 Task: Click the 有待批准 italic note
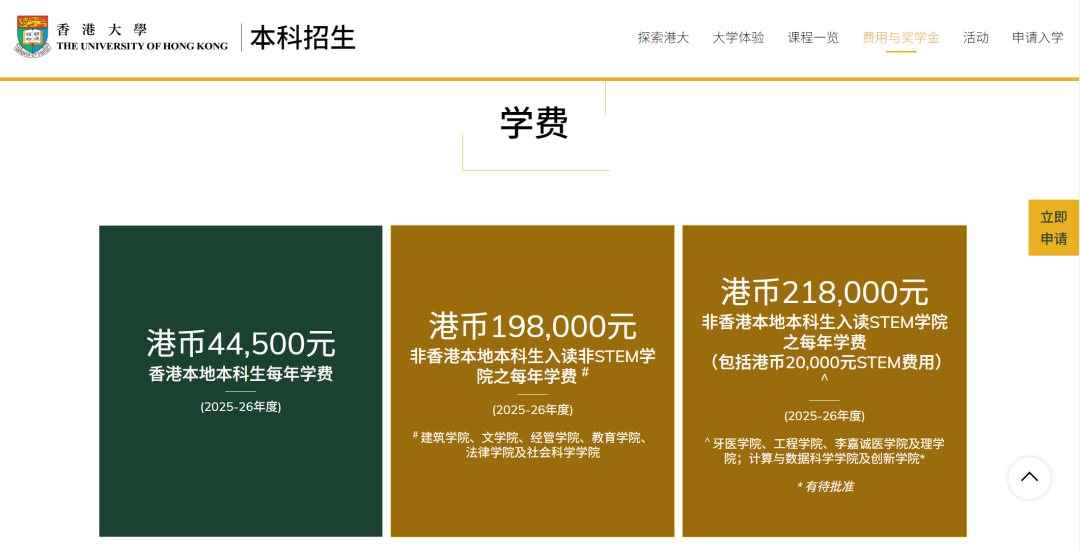click(x=825, y=486)
